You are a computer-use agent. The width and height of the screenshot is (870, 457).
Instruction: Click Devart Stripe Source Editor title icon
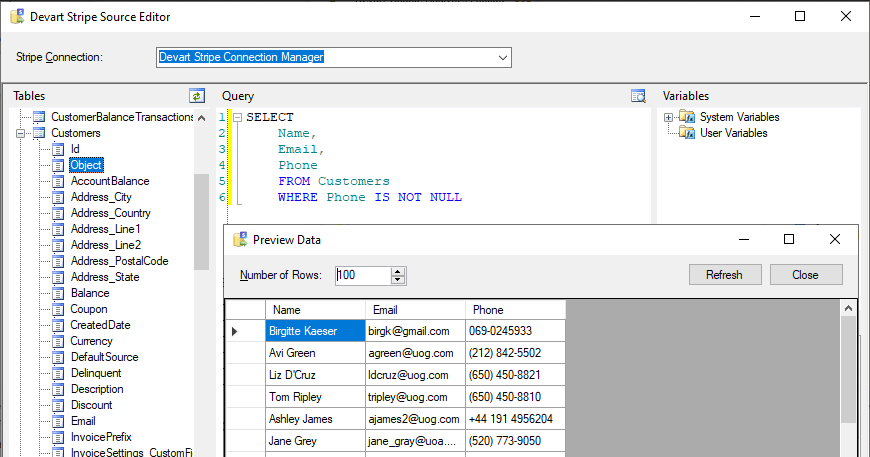pyautogui.click(x=17, y=17)
